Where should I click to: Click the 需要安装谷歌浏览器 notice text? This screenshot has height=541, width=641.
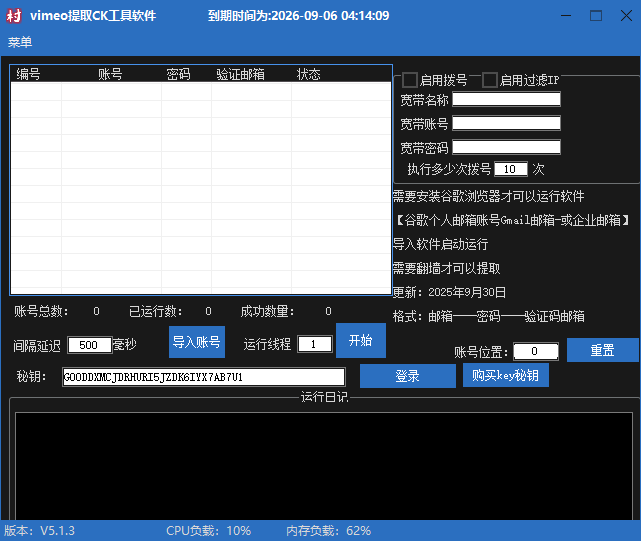pos(489,197)
